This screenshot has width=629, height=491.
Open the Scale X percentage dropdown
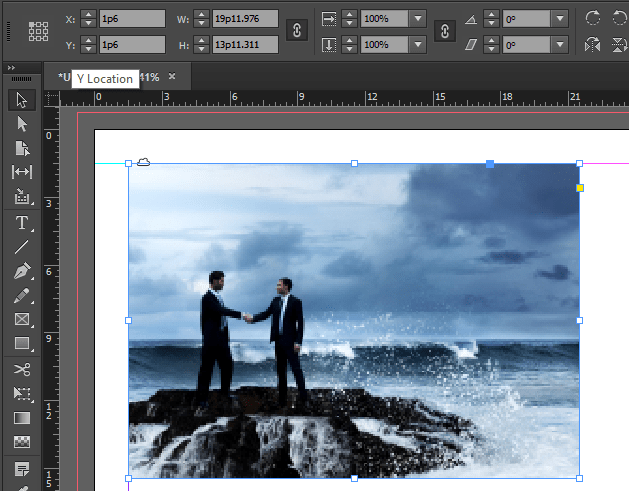pyautogui.click(x=418, y=18)
